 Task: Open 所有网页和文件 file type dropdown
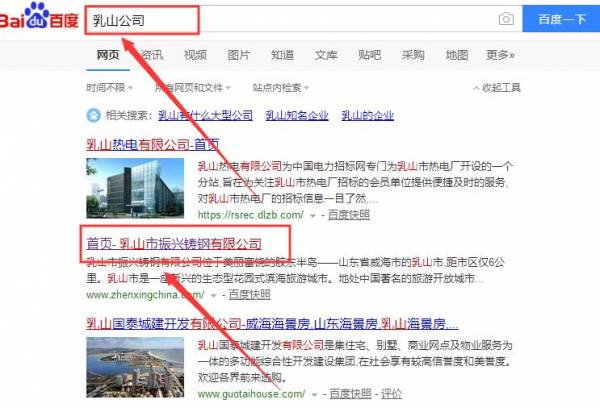tap(193, 88)
